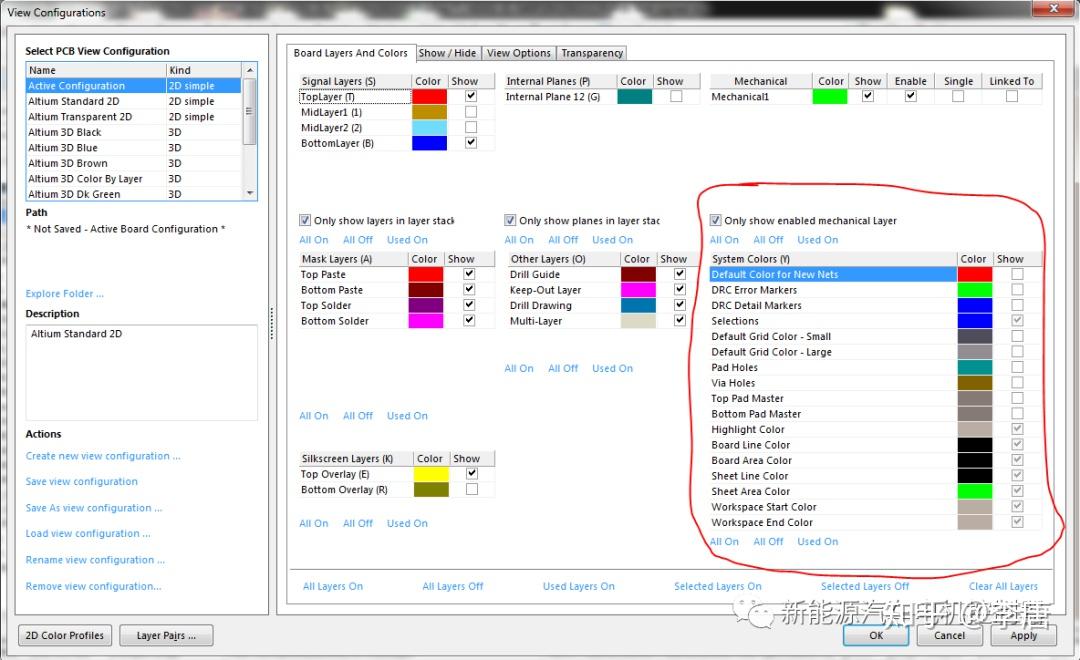The height and width of the screenshot is (660, 1080).
Task: Enable MidLayer2 show checkbox
Action: (x=471, y=127)
